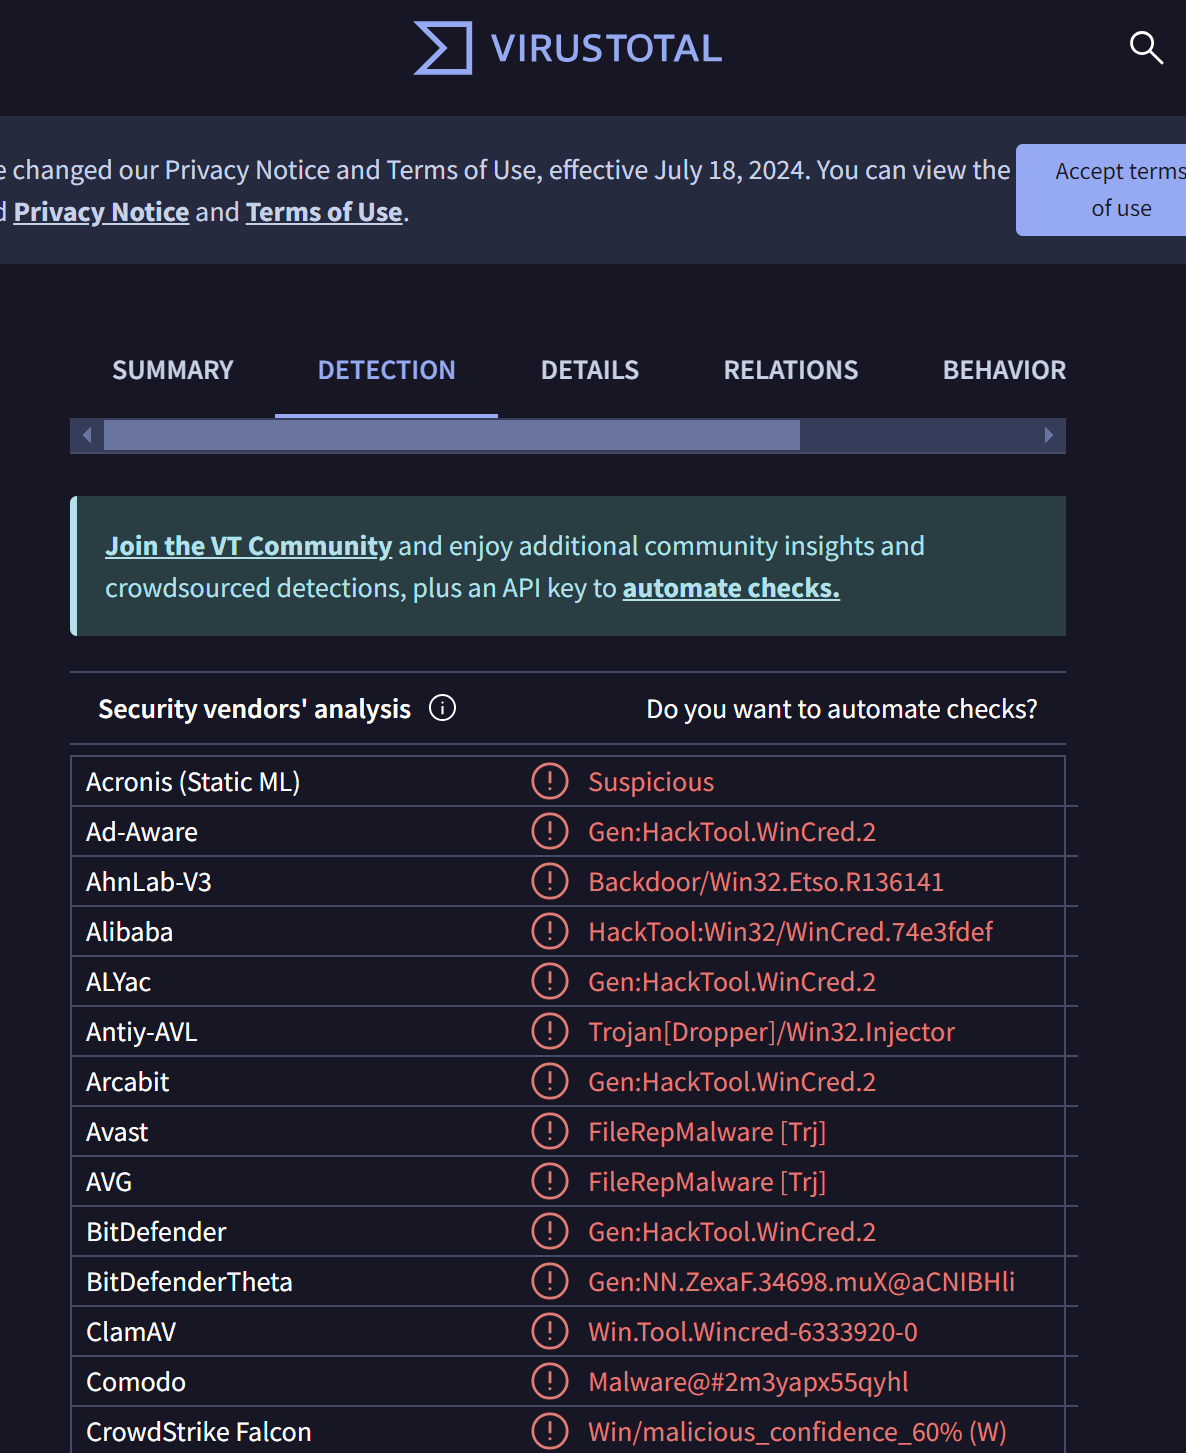Open the Privacy Notice link
This screenshot has width=1186, height=1453.
click(x=101, y=212)
